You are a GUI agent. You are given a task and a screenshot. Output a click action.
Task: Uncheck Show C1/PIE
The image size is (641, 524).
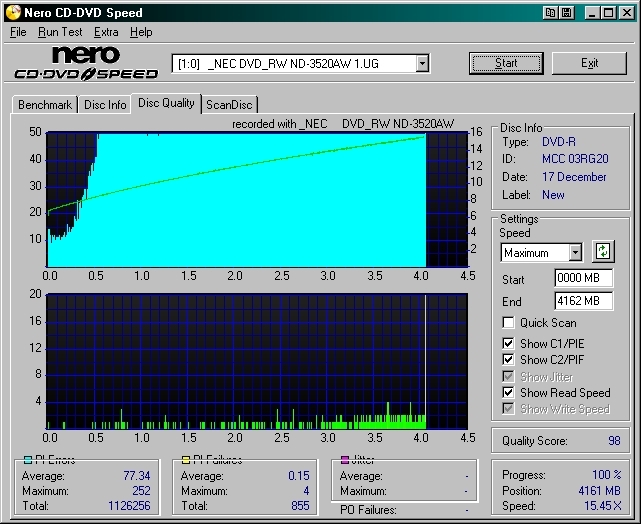508,343
